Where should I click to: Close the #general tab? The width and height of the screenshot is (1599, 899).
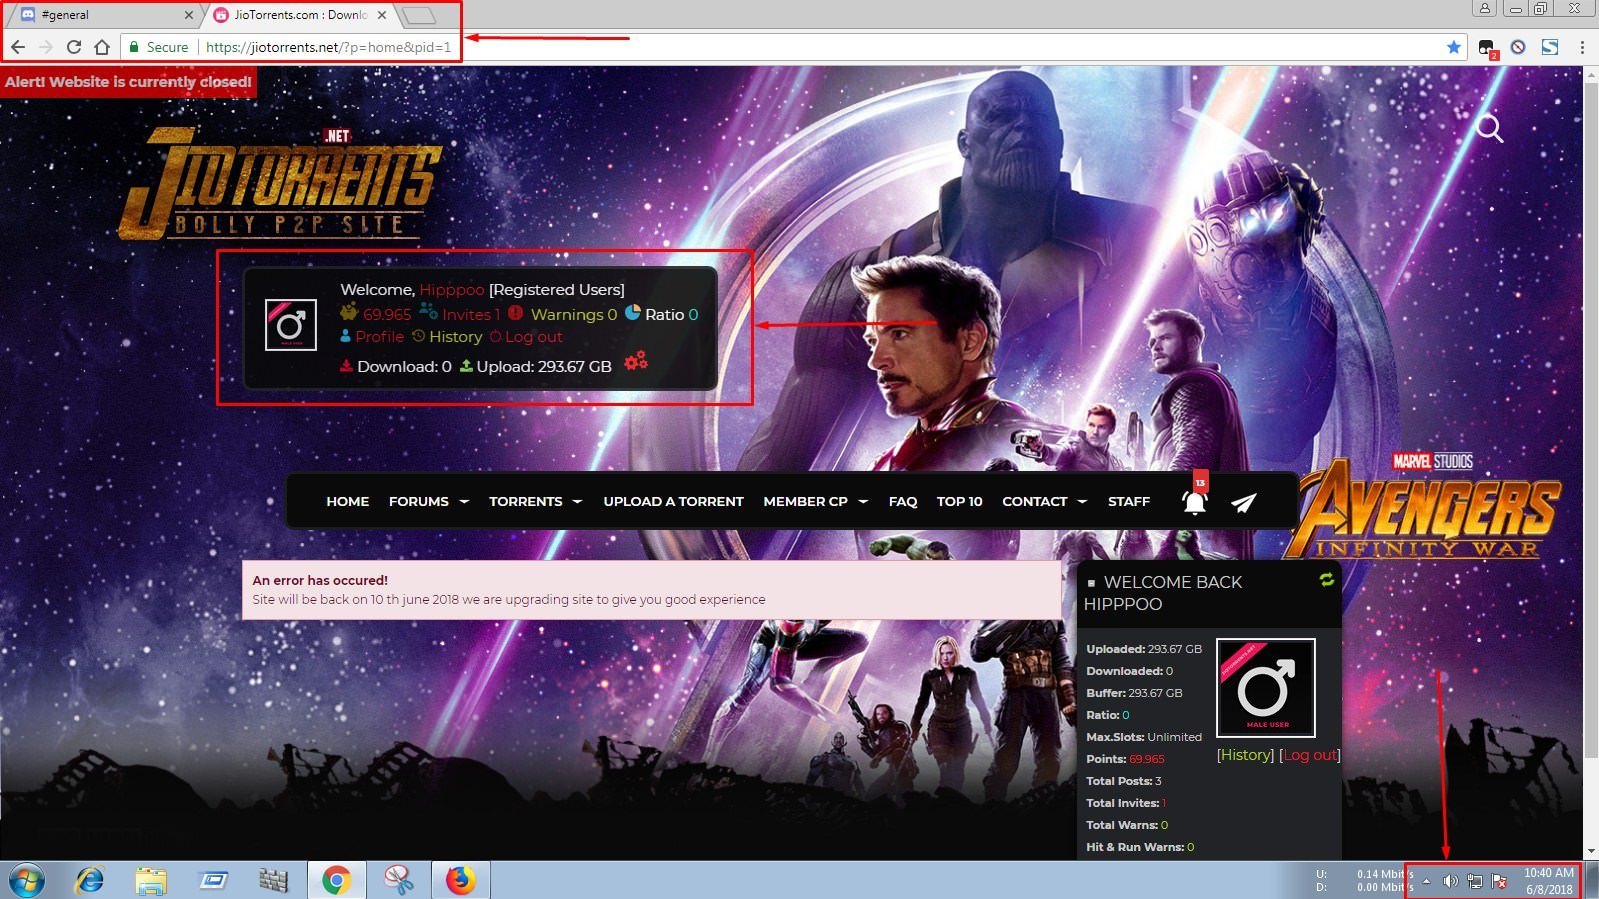(188, 15)
